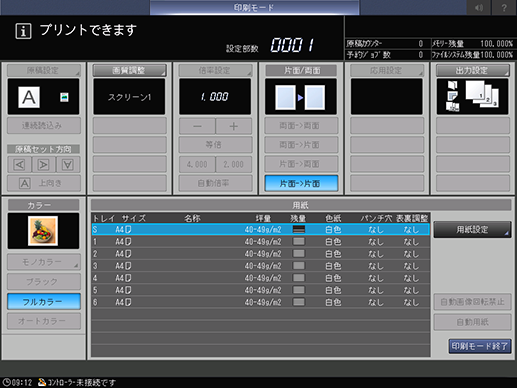Click 白色 cell in tray 2 row
517x388 pixels.
point(333,254)
